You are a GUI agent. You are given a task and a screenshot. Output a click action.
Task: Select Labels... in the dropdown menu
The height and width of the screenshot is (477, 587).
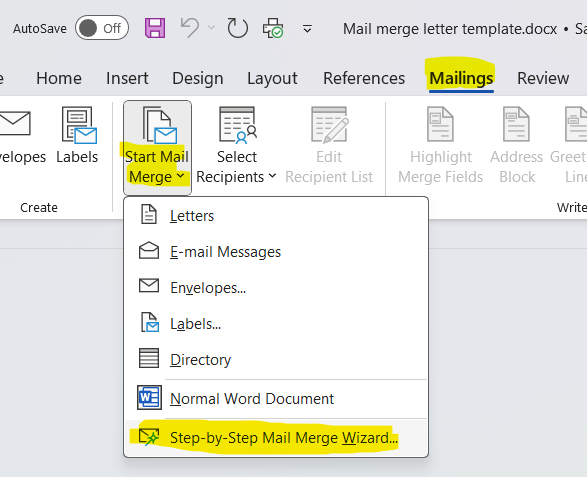pos(276,323)
